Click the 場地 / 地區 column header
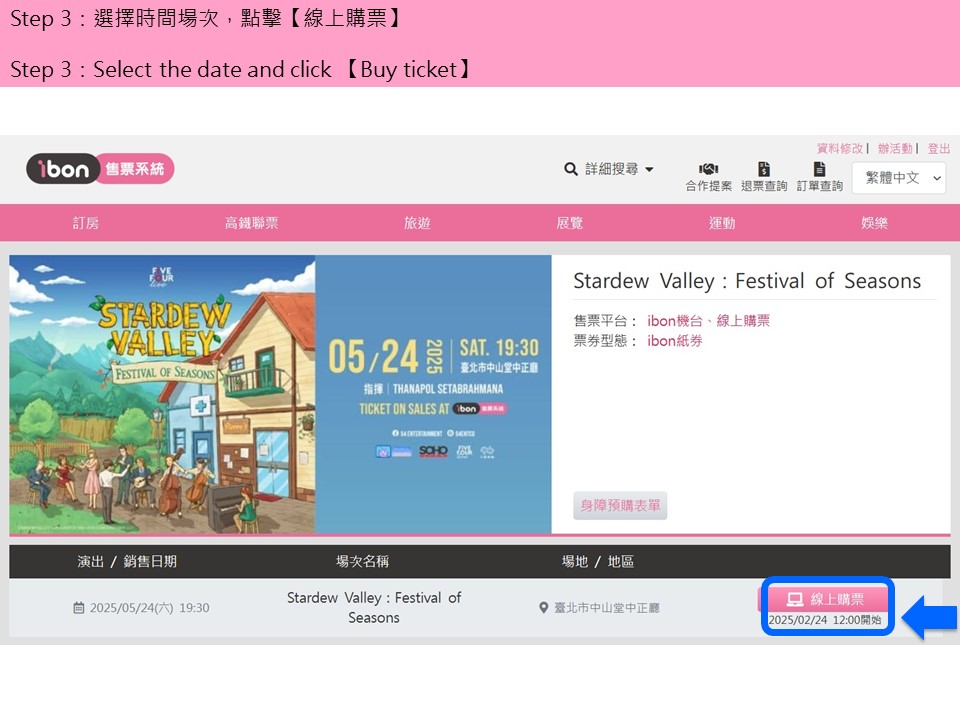This screenshot has height=720, width=960. pos(598,561)
